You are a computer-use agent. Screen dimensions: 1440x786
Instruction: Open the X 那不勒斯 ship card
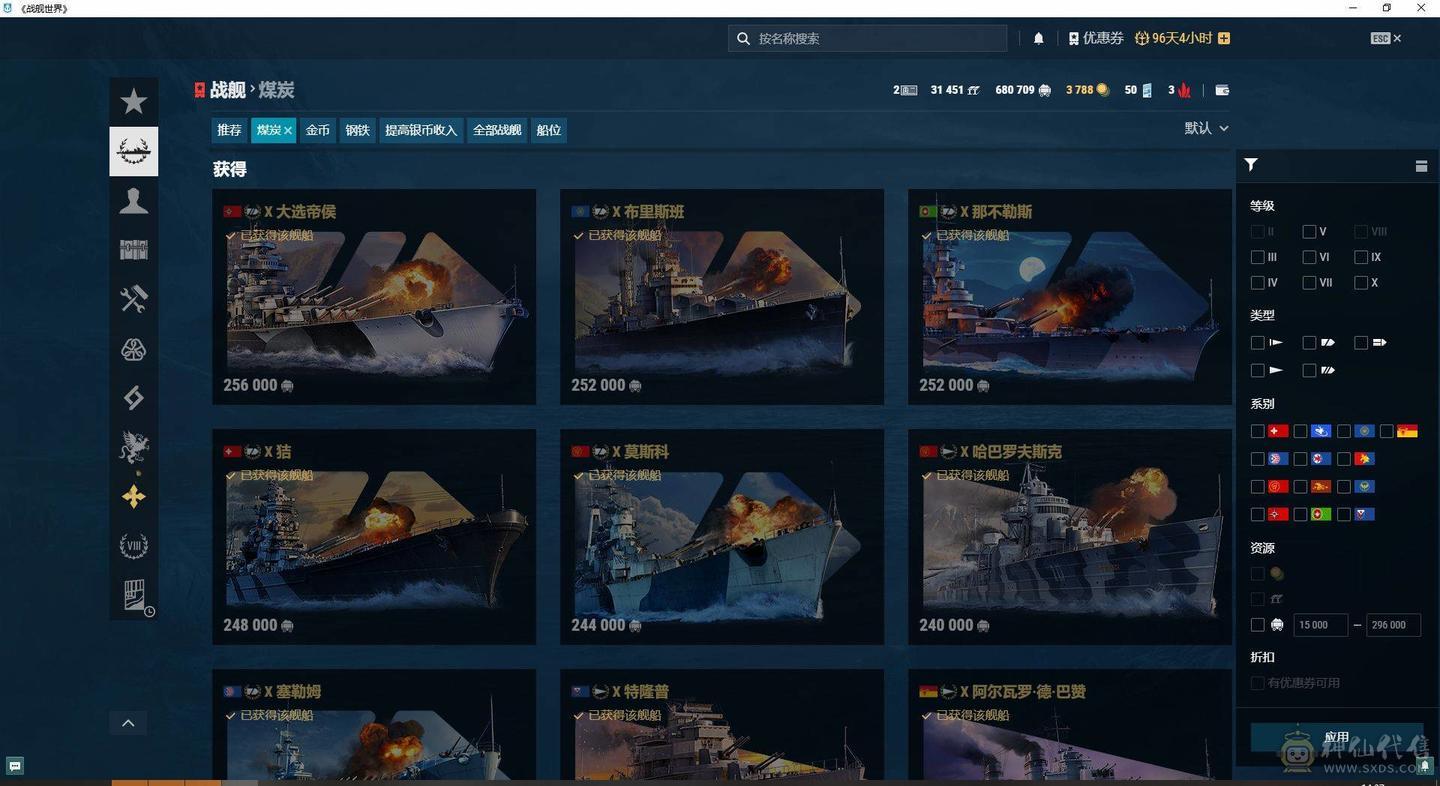click(x=1069, y=297)
